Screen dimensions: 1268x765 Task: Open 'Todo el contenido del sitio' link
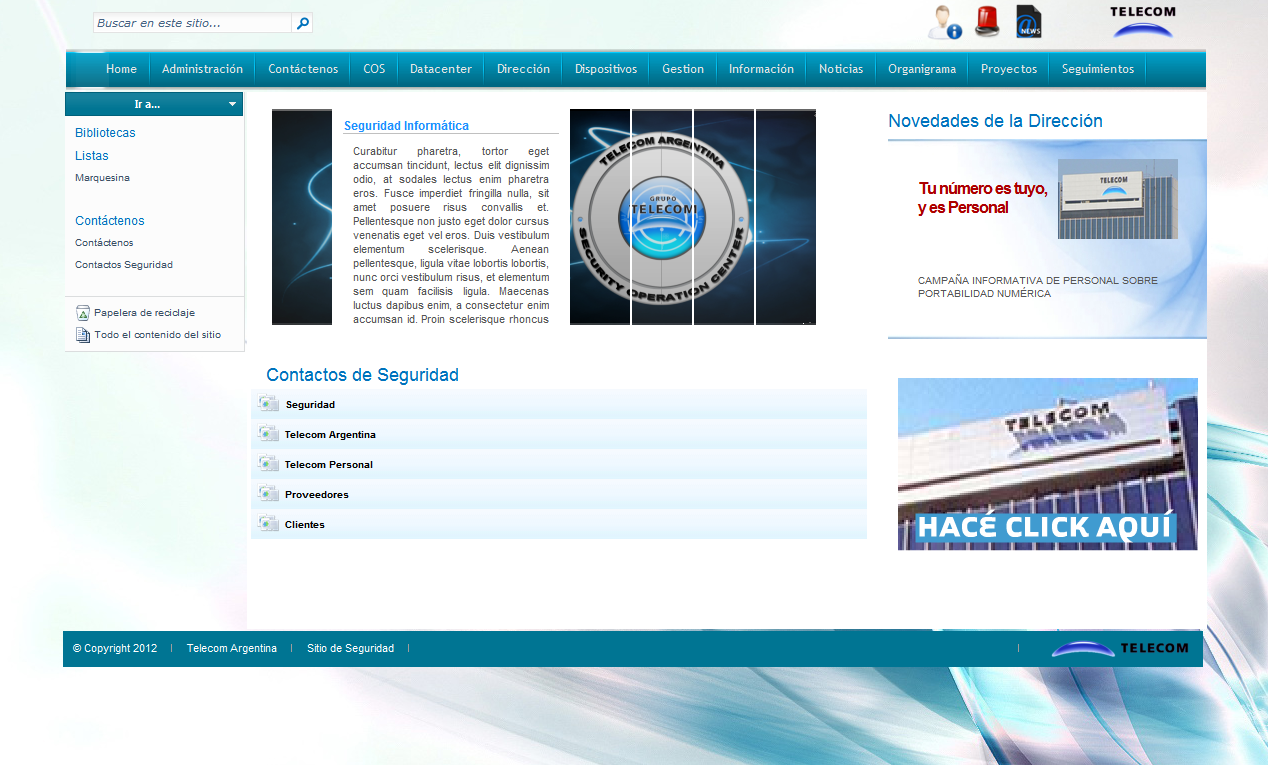point(158,335)
